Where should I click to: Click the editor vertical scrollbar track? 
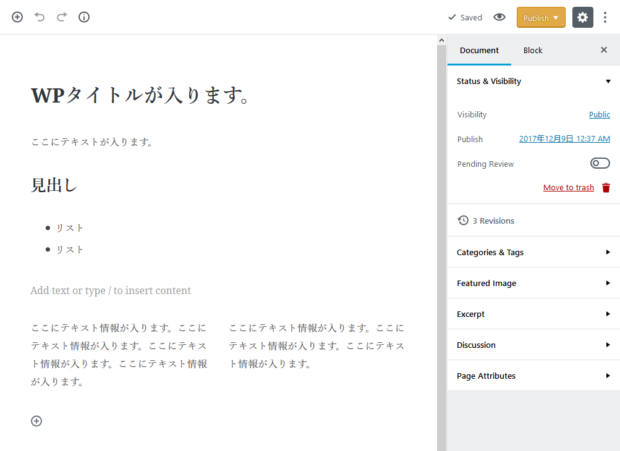point(441,248)
